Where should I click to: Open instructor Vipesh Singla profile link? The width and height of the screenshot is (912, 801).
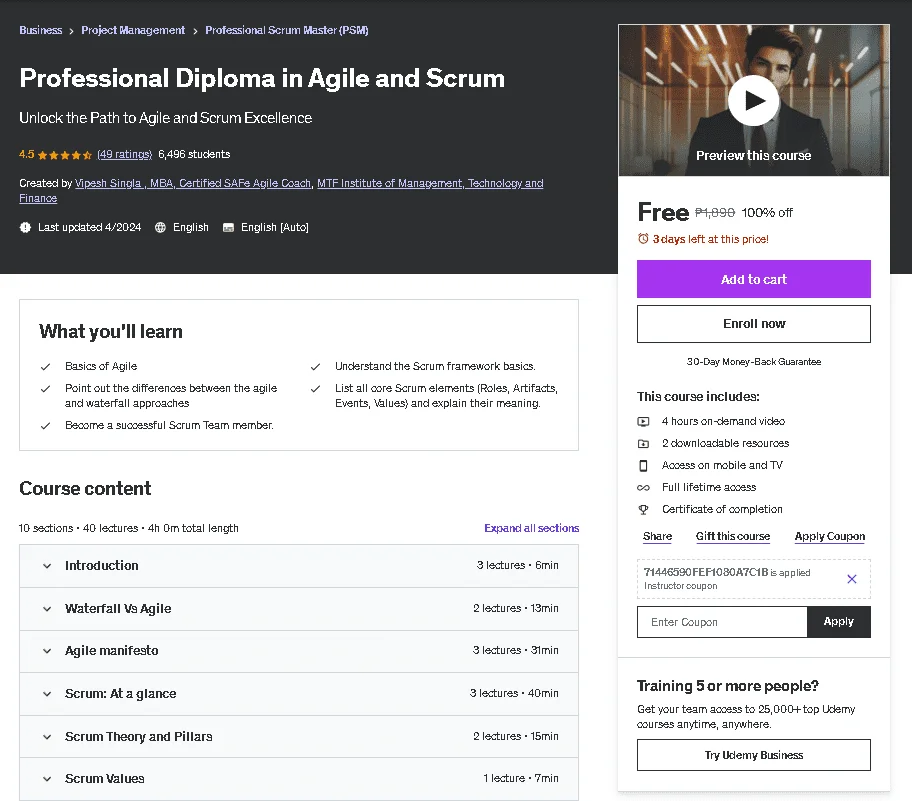pyautogui.click(x=193, y=183)
